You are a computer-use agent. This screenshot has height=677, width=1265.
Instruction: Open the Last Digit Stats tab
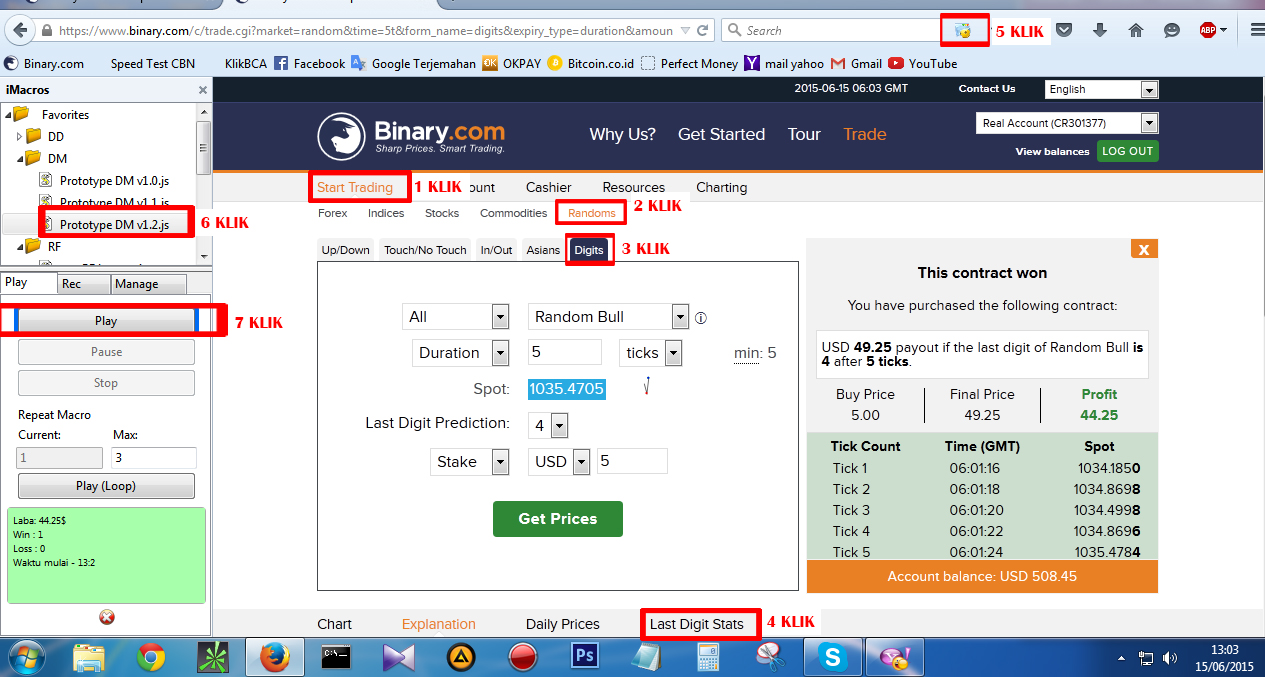coord(697,624)
